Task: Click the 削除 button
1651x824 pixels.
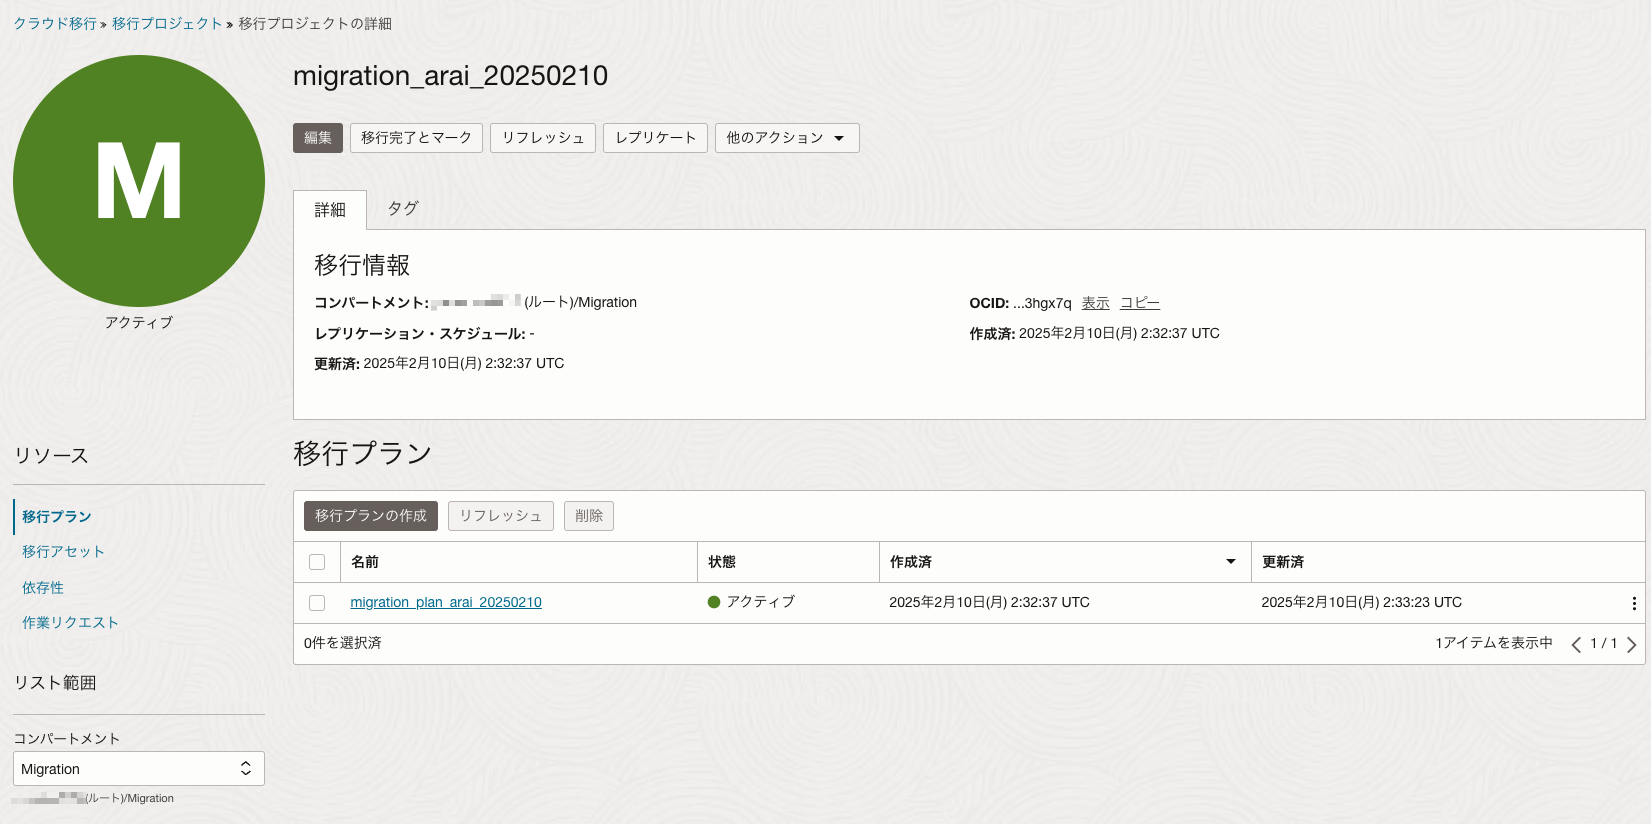Action: tap(589, 516)
